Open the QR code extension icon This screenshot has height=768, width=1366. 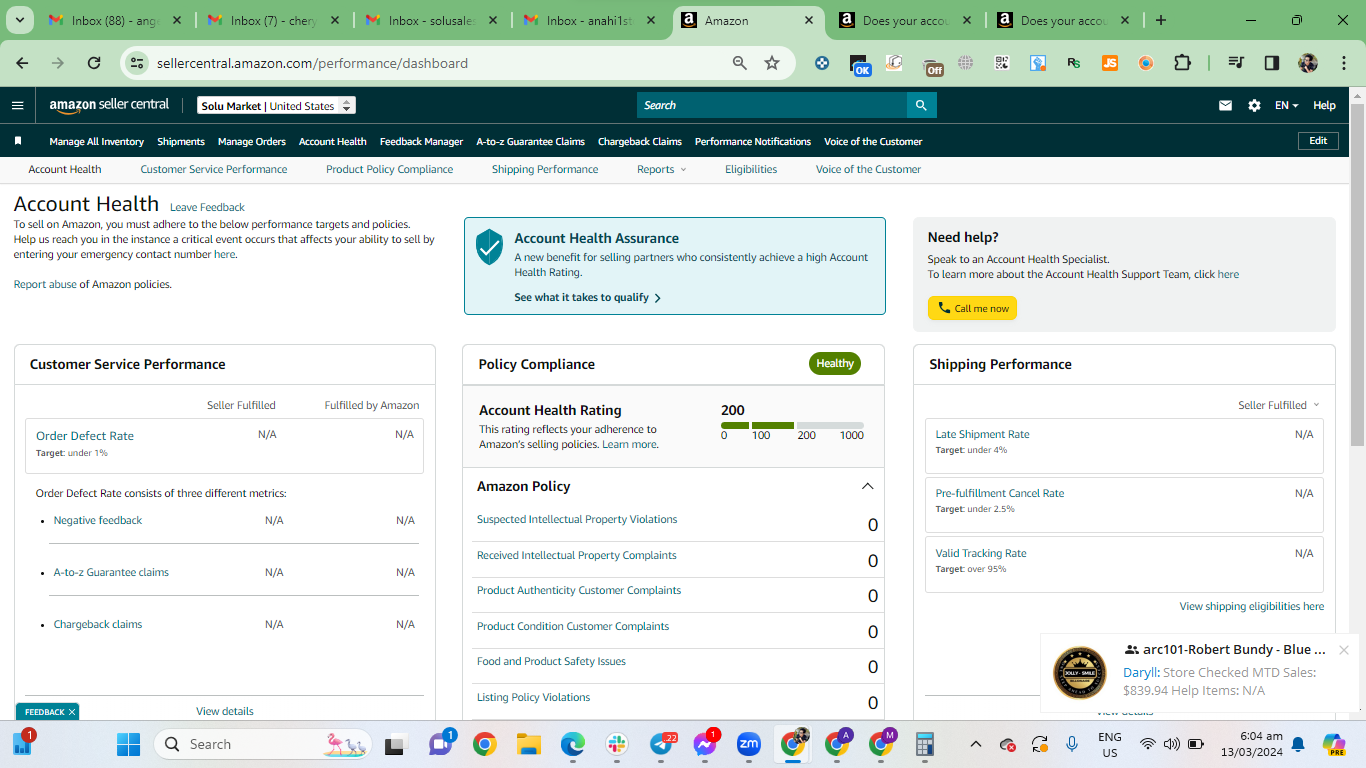coord(1002,63)
